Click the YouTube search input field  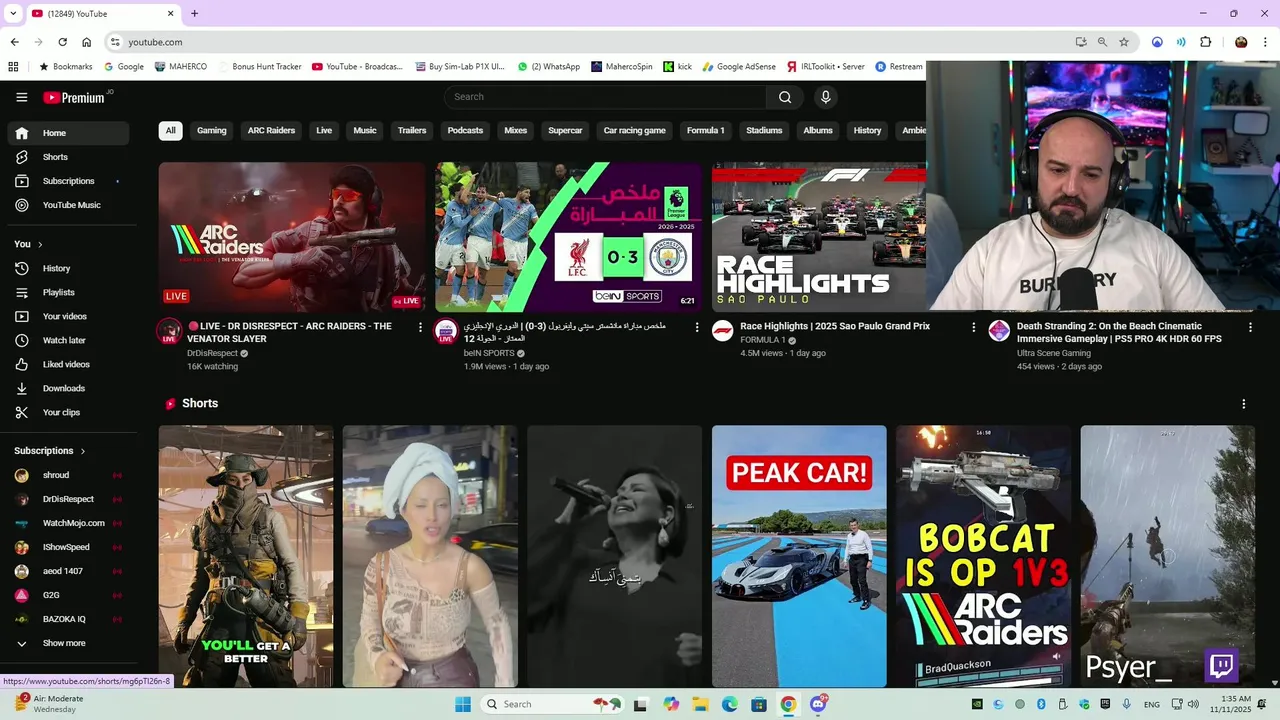(605, 97)
